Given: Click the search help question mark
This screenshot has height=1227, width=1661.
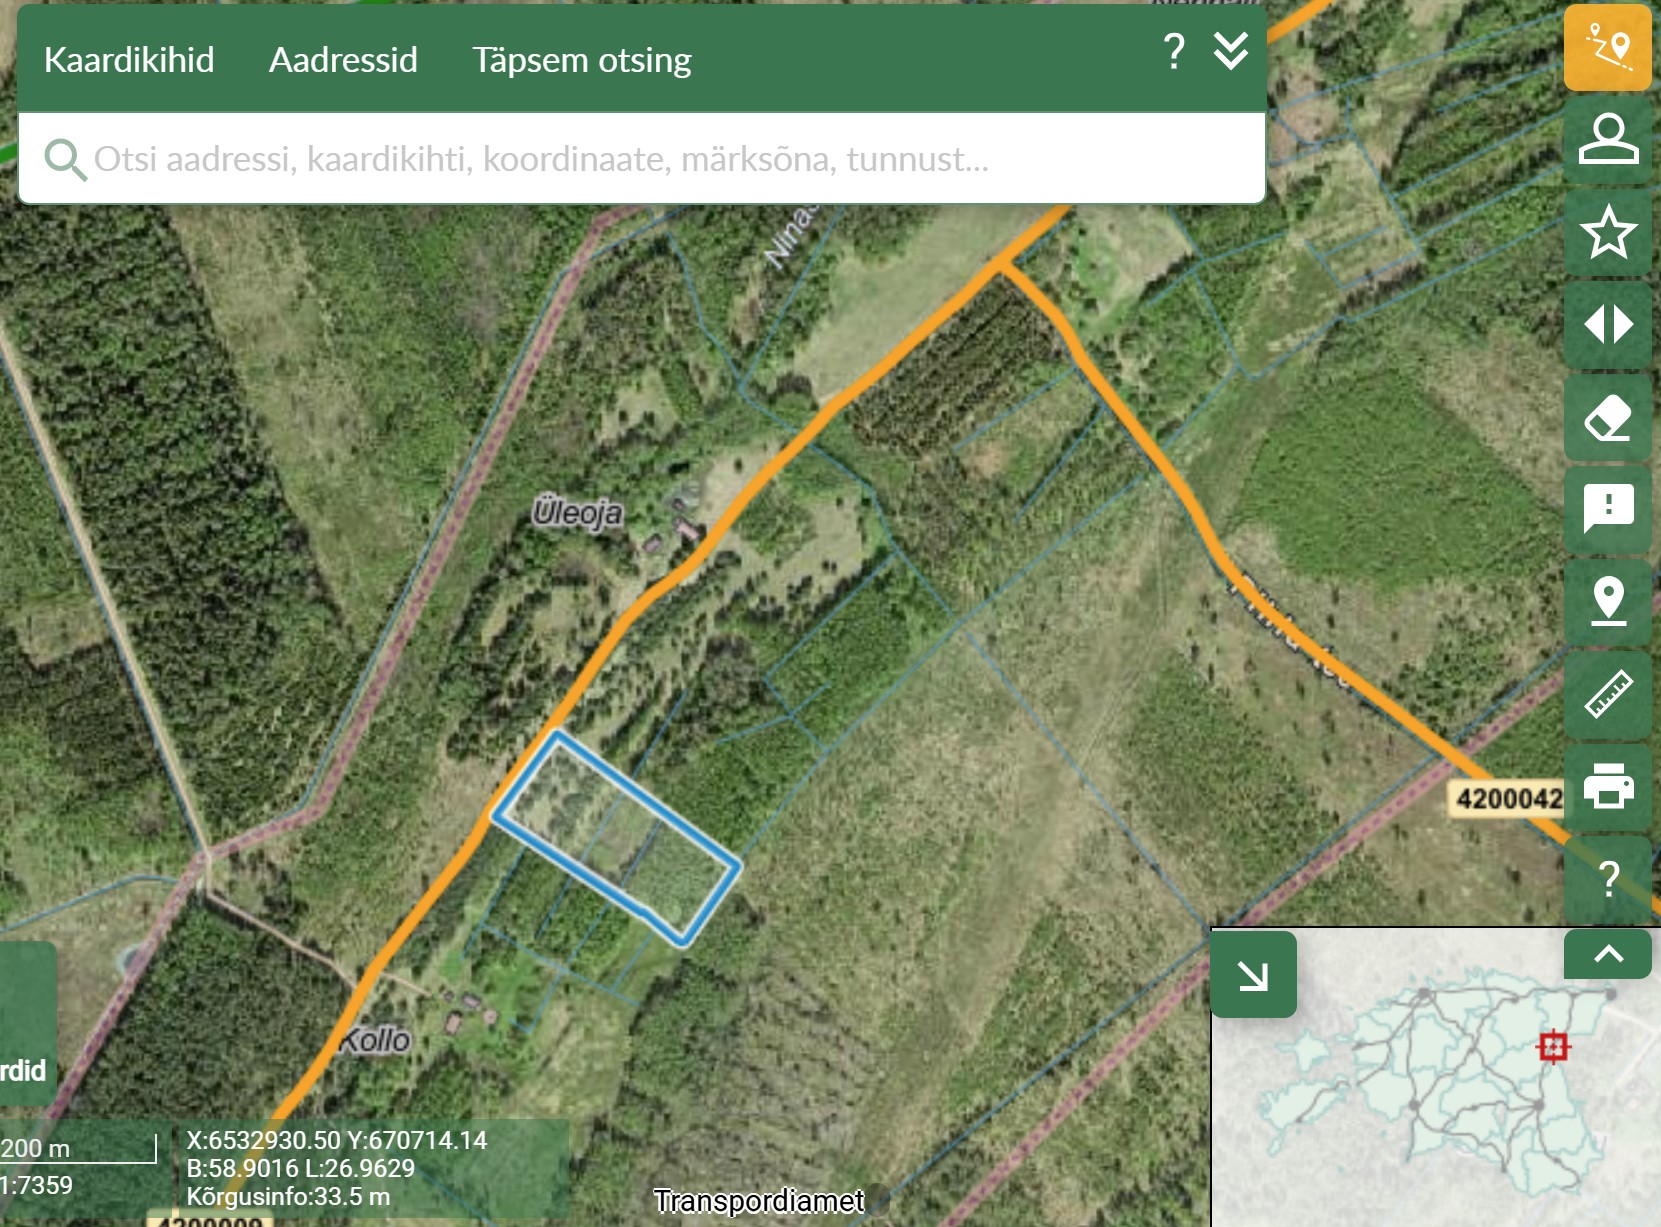Looking at the screenshot, I should (x=1174, y=51).
